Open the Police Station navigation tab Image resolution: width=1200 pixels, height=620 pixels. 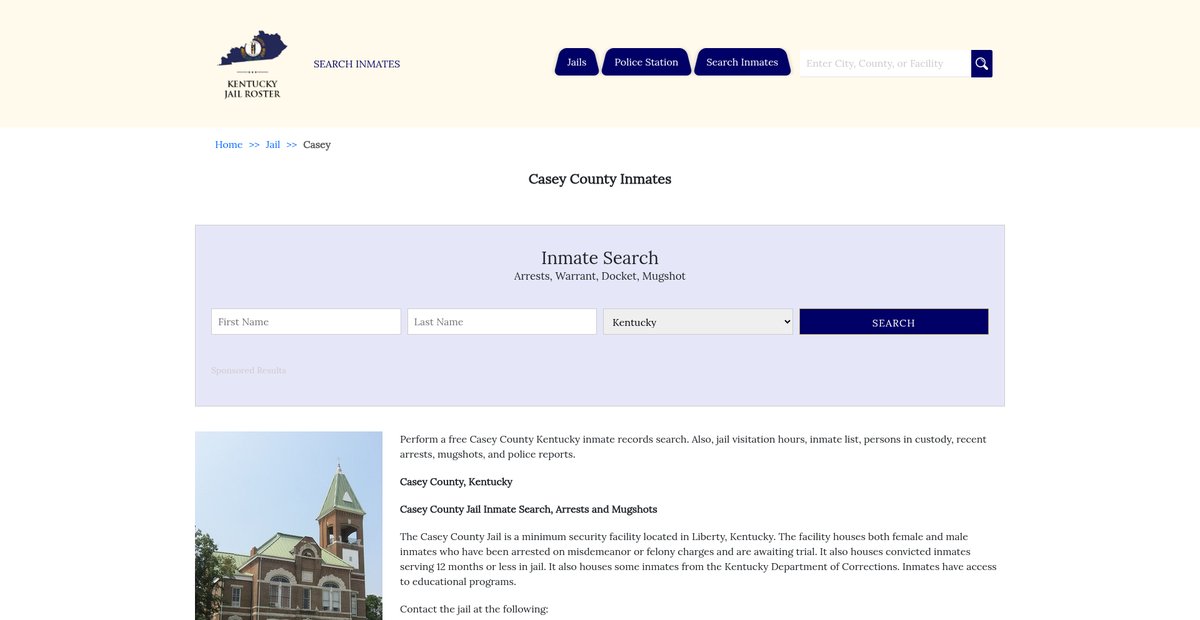[646, 62]
